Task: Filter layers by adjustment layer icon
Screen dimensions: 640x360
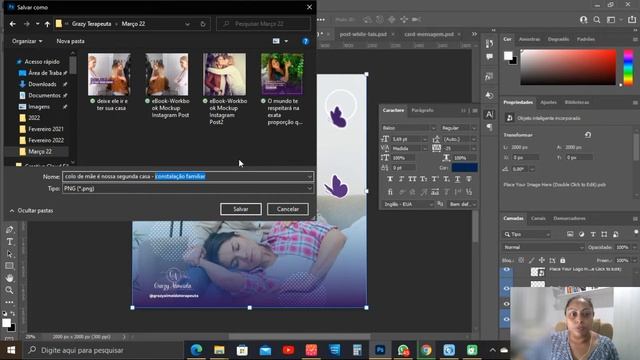Action: [581, 234]
